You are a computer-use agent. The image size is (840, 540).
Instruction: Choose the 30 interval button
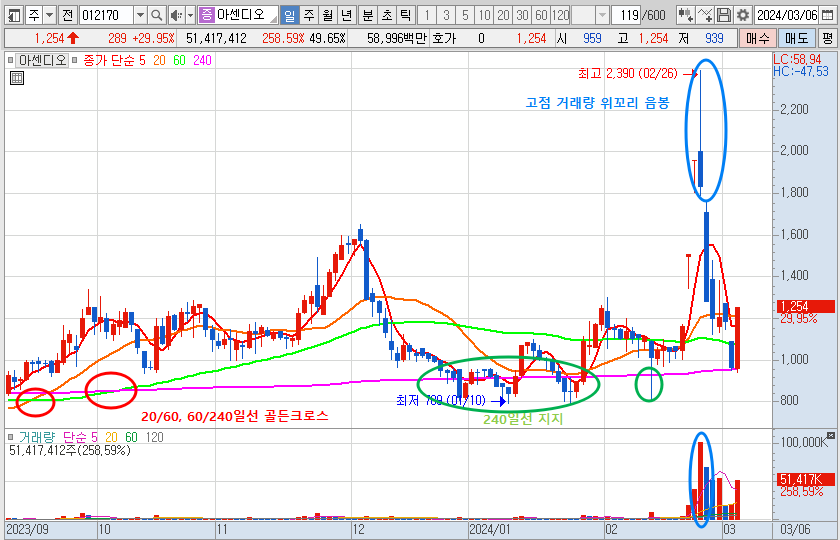point(522,15)
